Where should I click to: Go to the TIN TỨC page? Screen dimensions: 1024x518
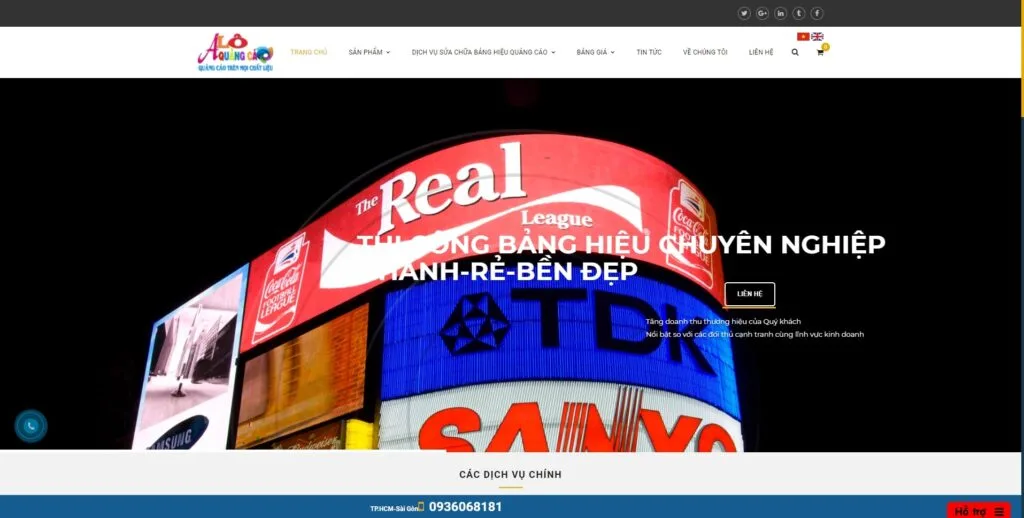click(x=649, y=52)
